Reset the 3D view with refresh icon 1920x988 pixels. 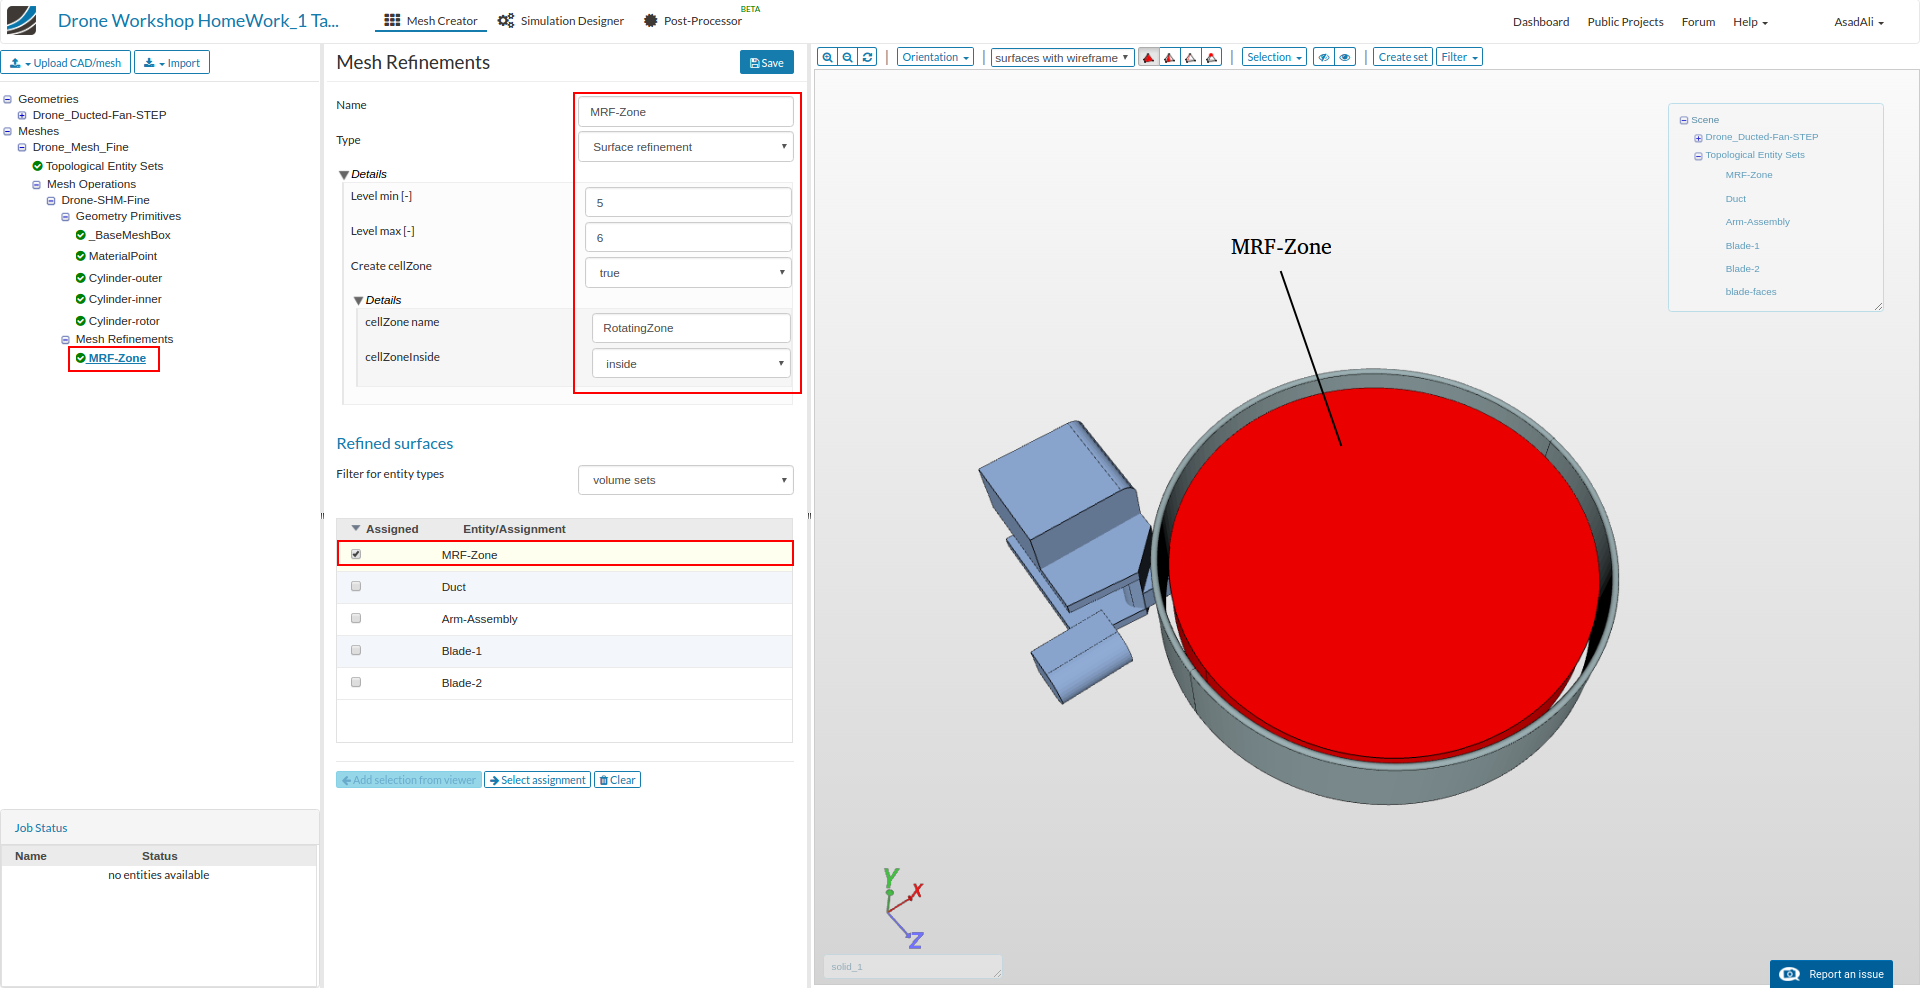click(868, 58)
